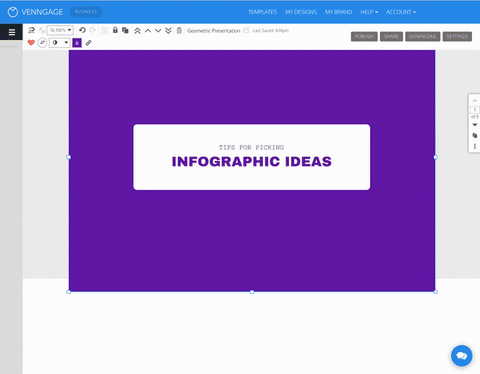
Task: Send element to back with double-down arrows
Action: (168, 31)
